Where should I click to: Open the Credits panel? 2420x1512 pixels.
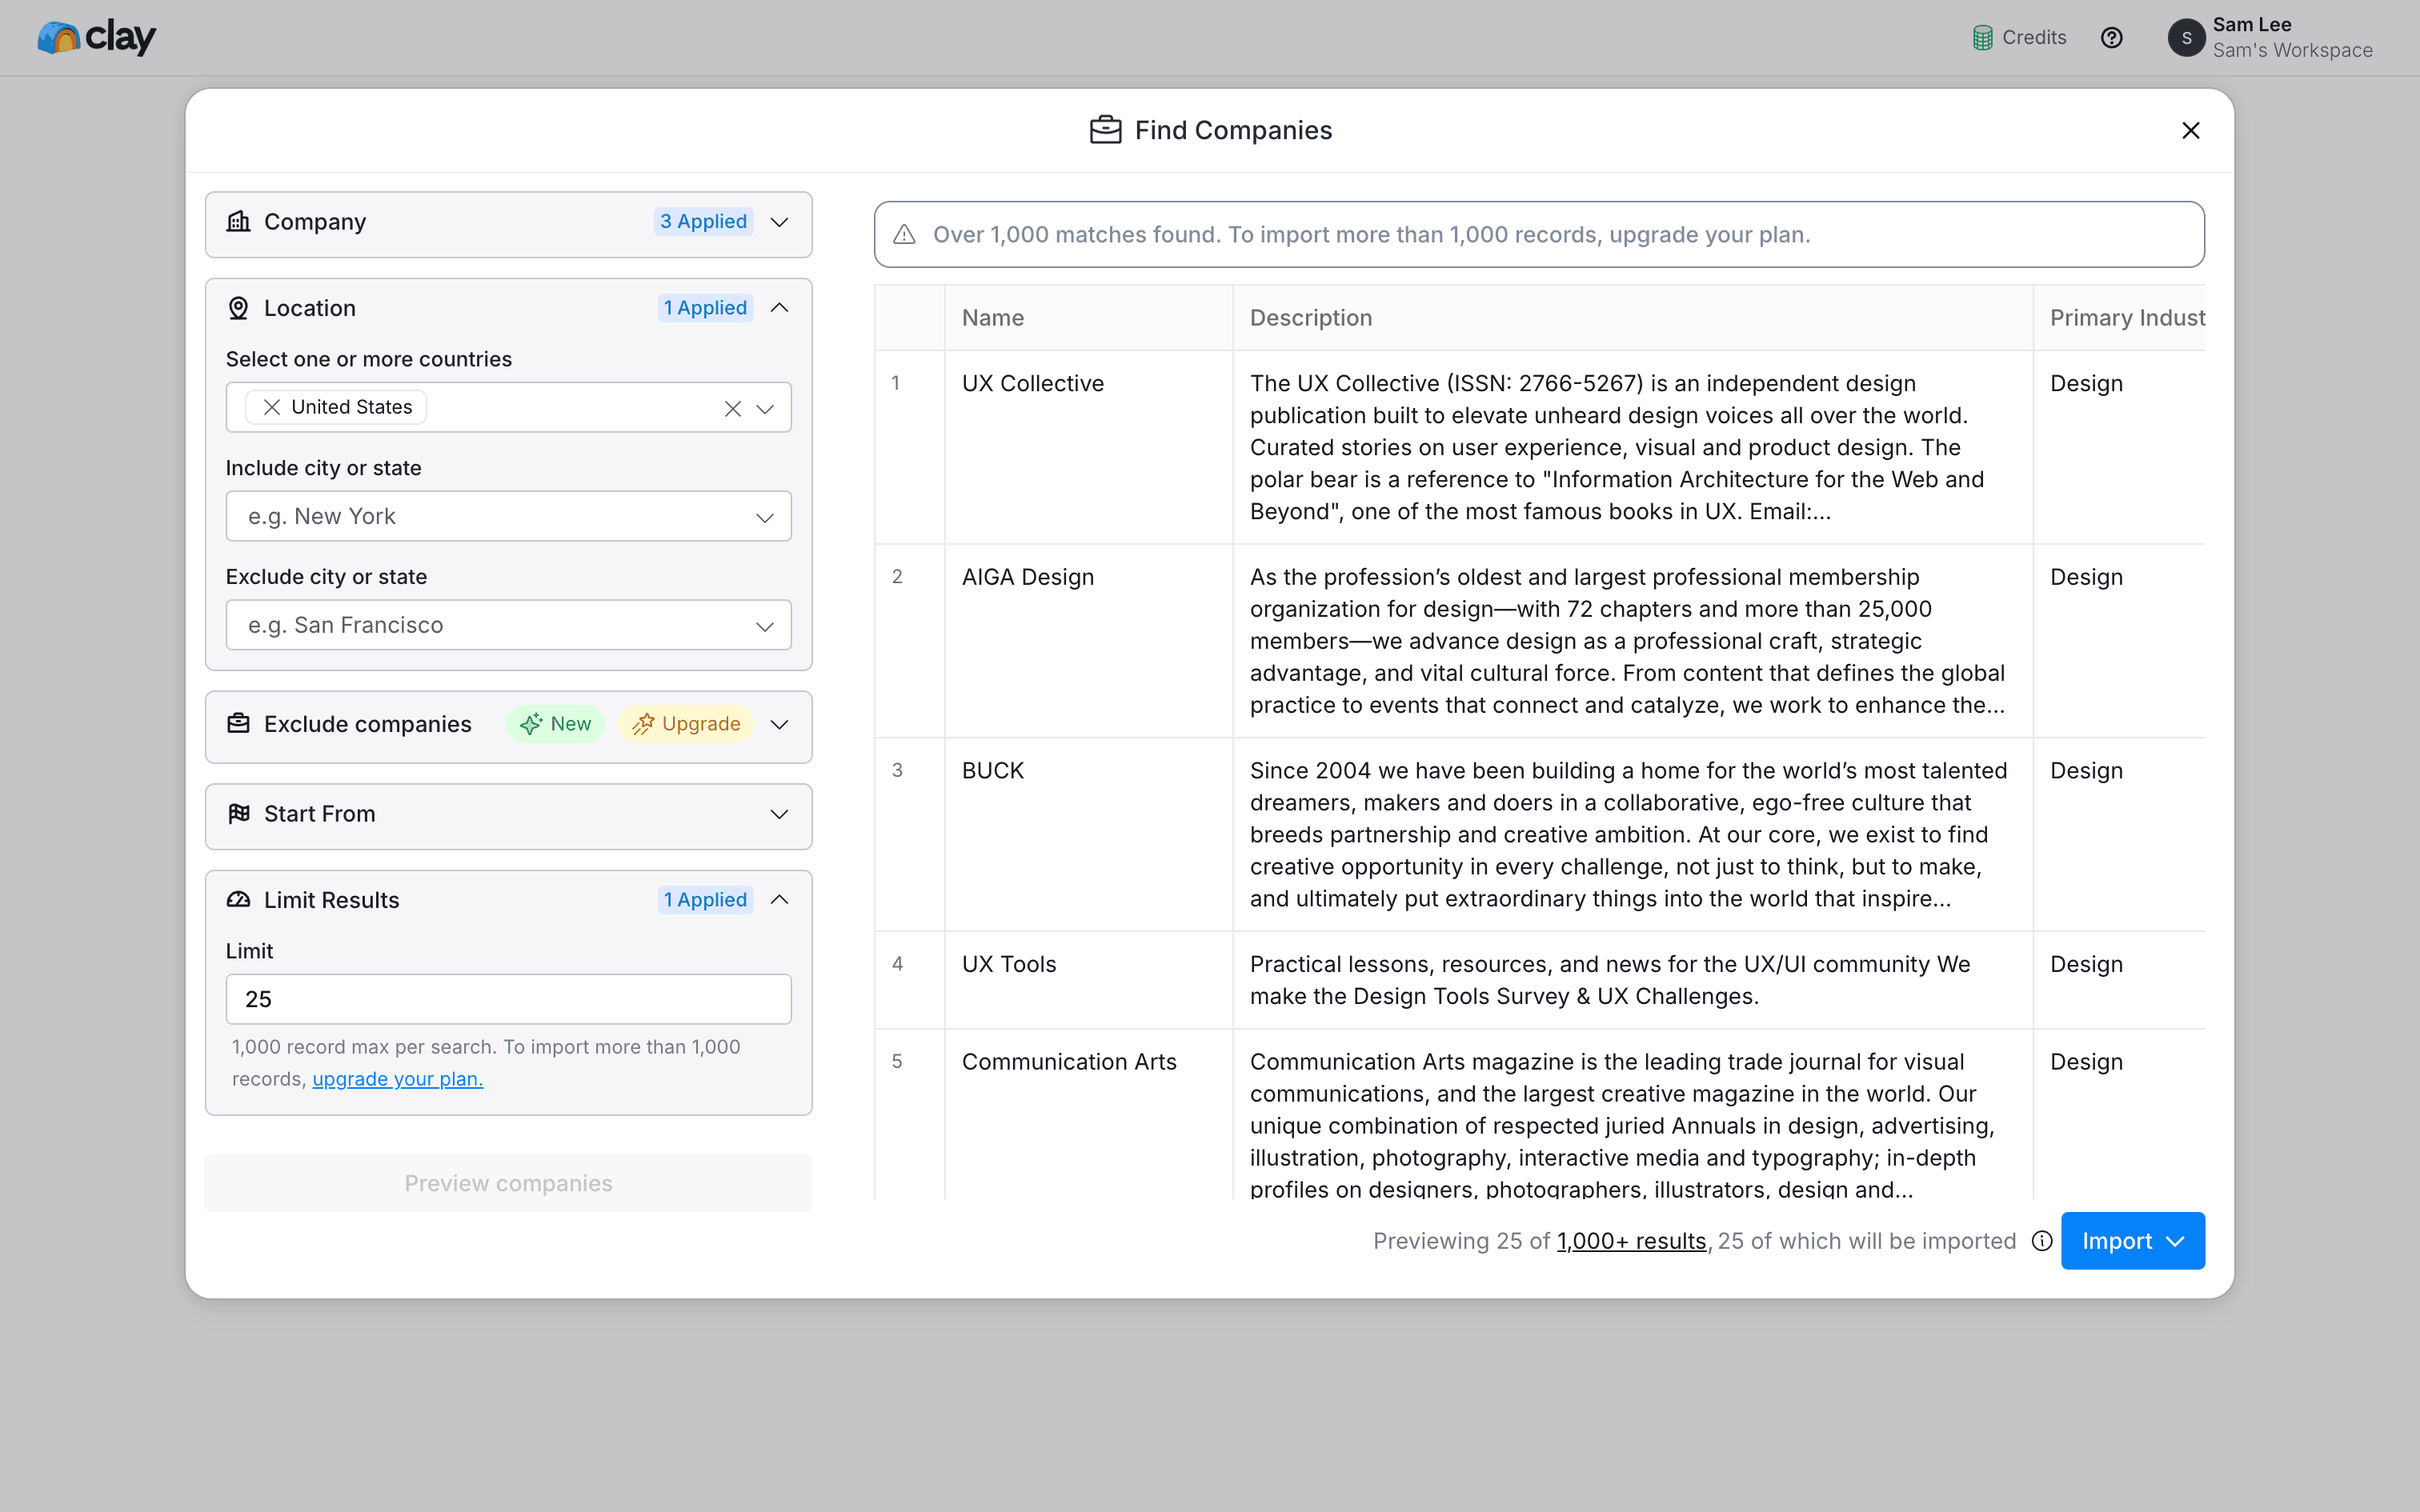pos(2018,37)
